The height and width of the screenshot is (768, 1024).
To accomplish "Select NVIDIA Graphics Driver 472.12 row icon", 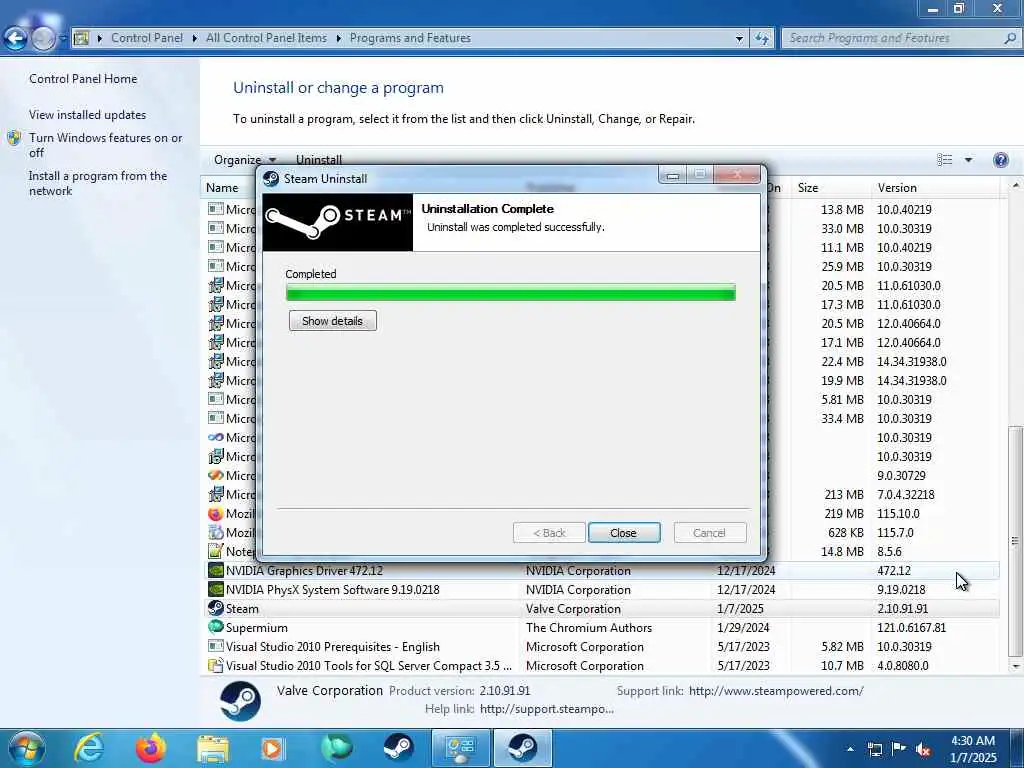I will [x=216, y=570].
